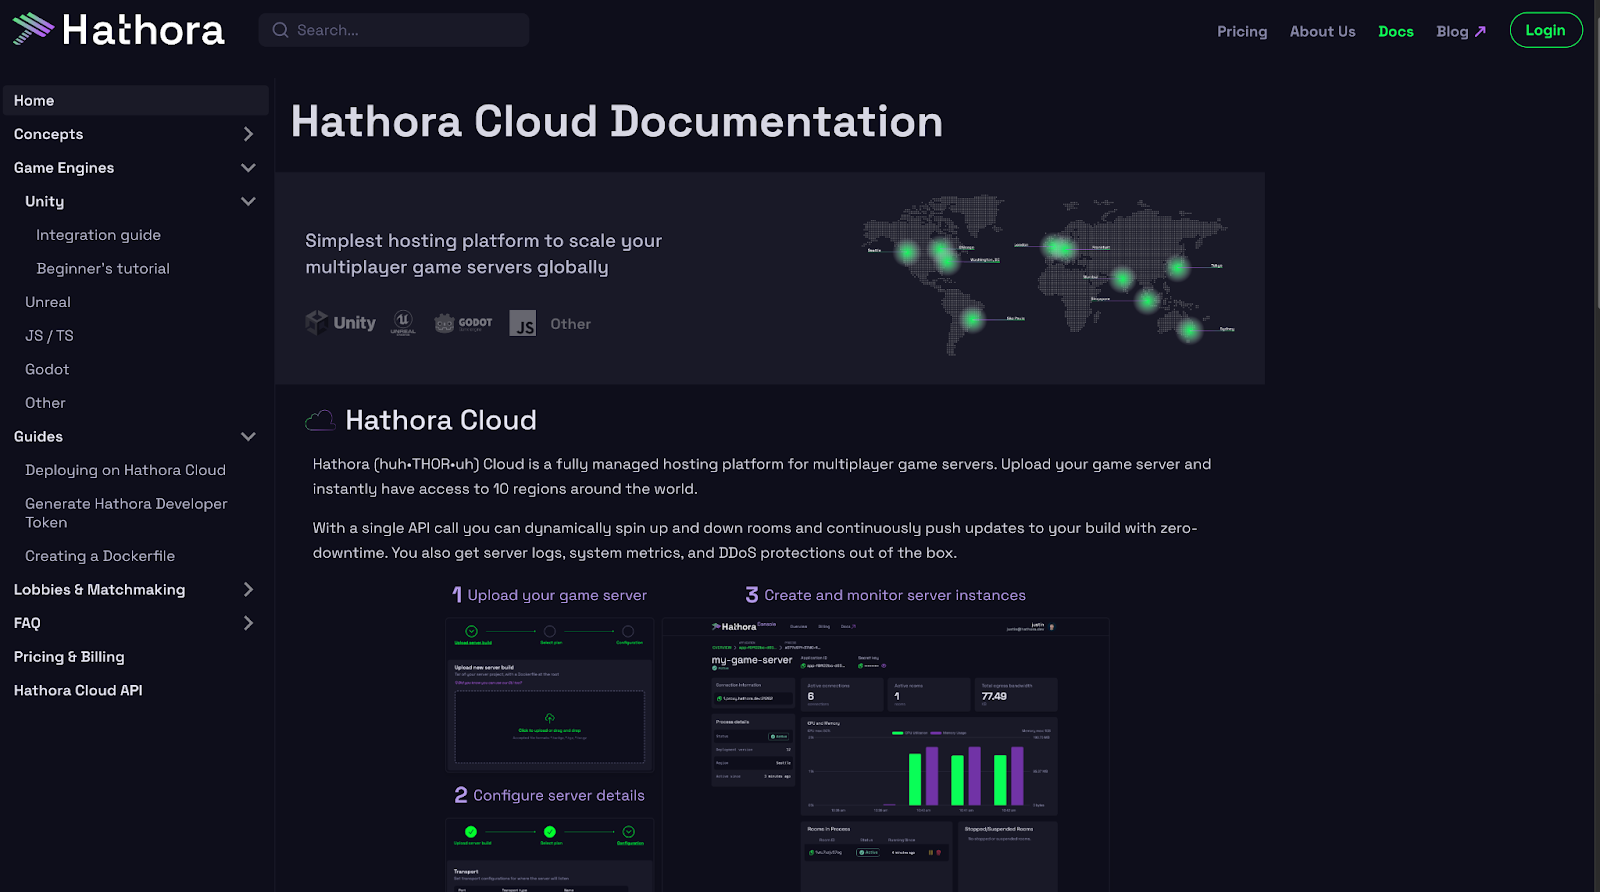Open the Other sidebar link

pos(45,403)
